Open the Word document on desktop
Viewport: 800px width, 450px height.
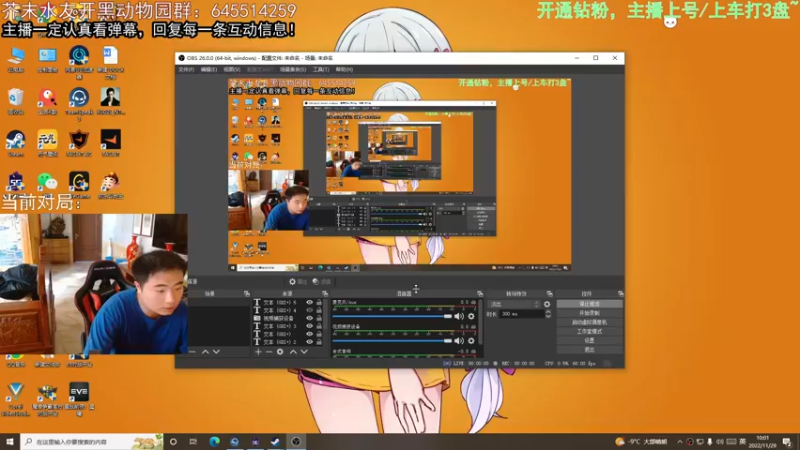(110, 61)
